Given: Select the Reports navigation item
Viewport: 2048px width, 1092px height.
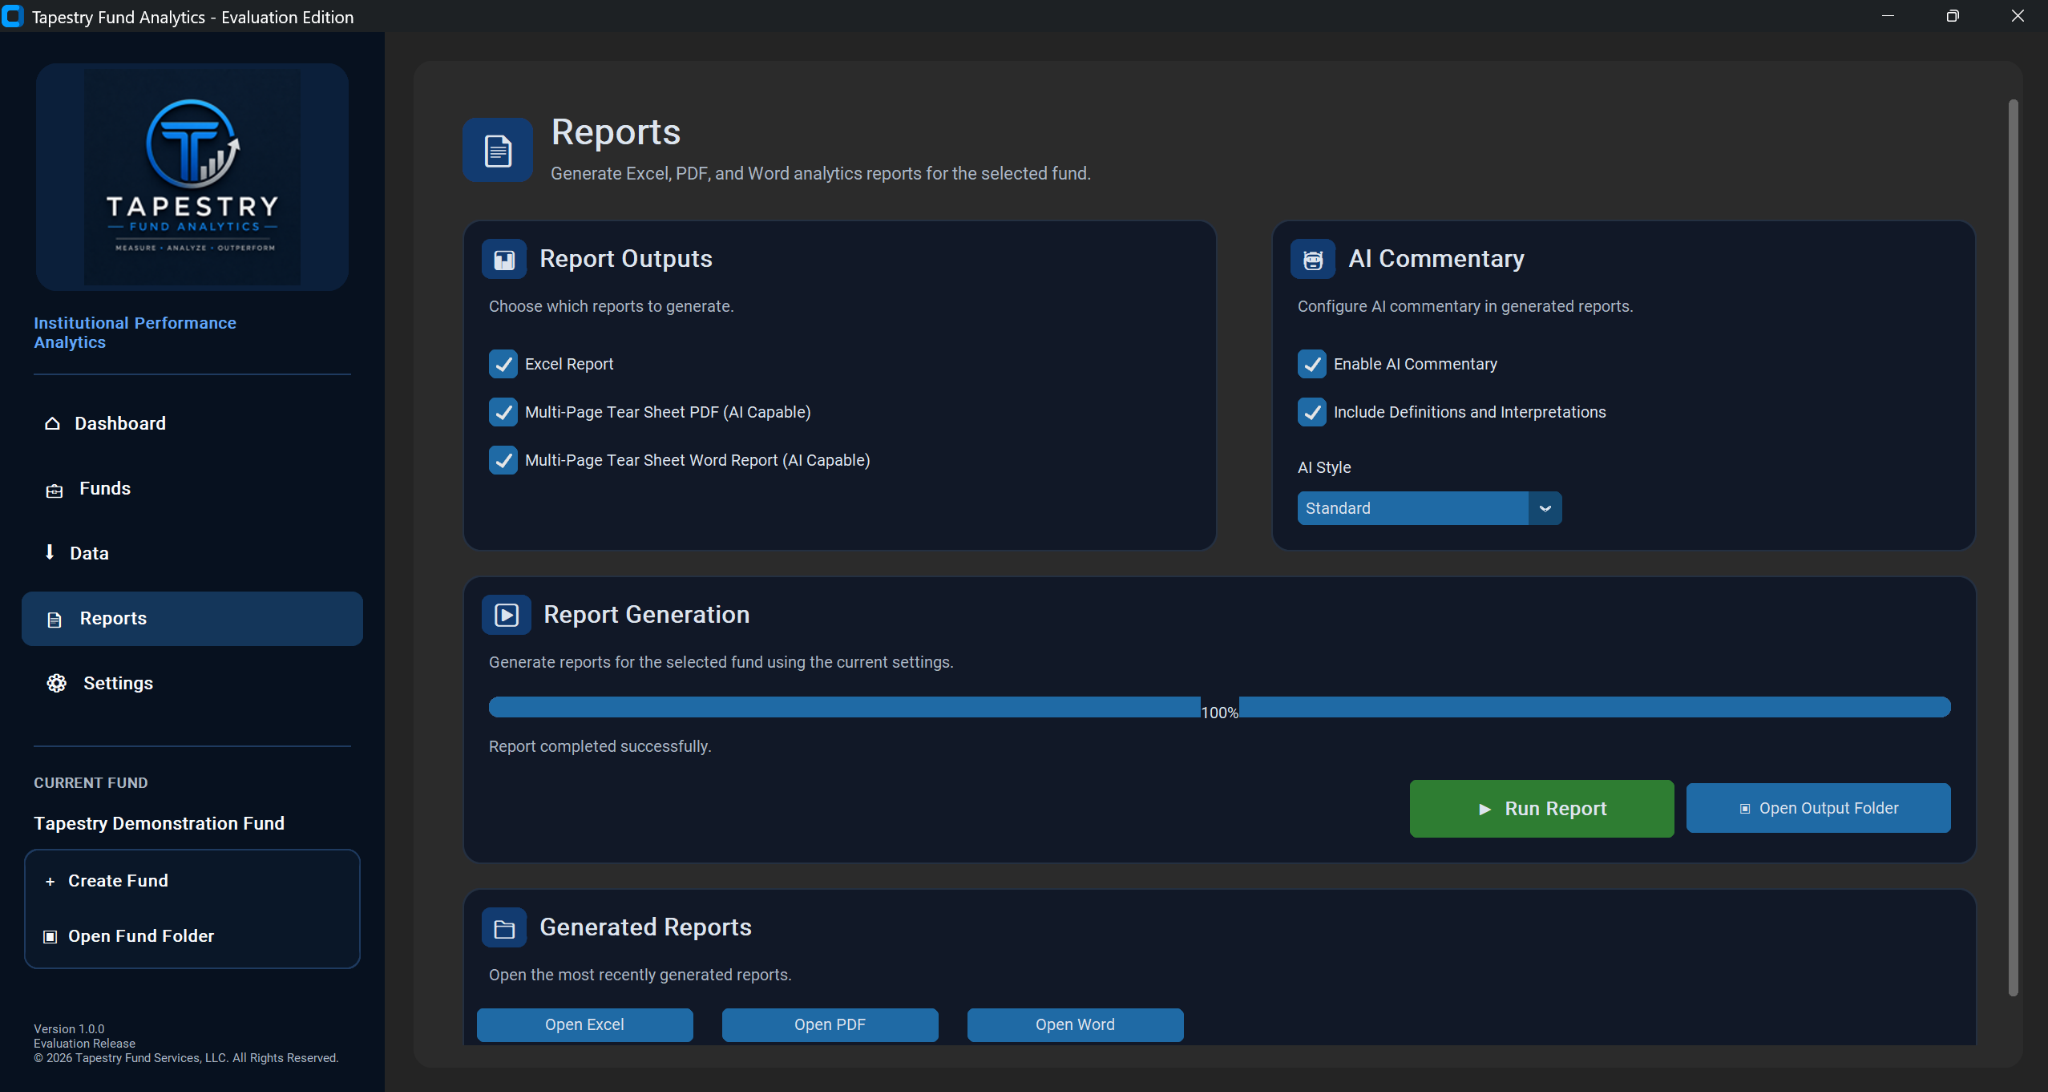Looking at the screenshot, I should pos(192,619).
